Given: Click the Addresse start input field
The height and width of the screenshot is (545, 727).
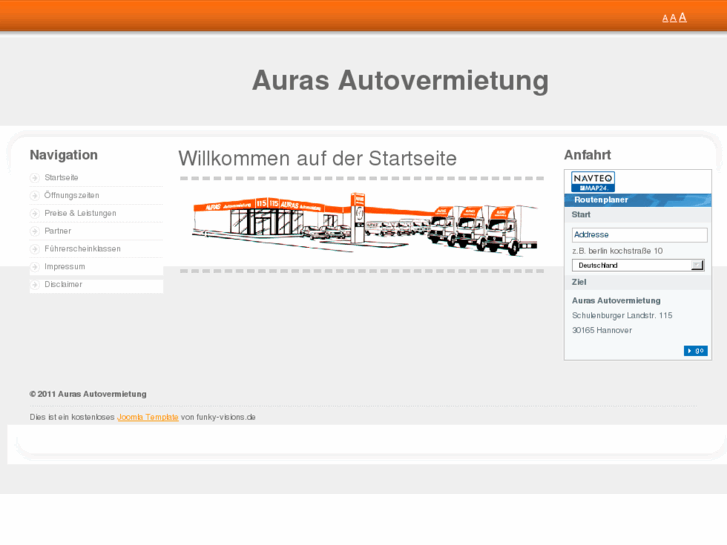Looking at the screenshot, I should [639, 235].
